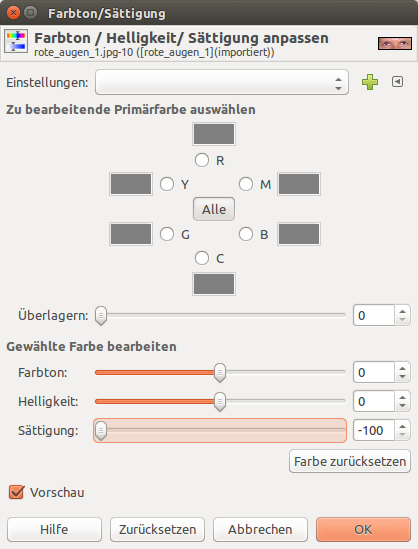
Task: Open the small arrow settings menu icon
Action: click(397, 82)
